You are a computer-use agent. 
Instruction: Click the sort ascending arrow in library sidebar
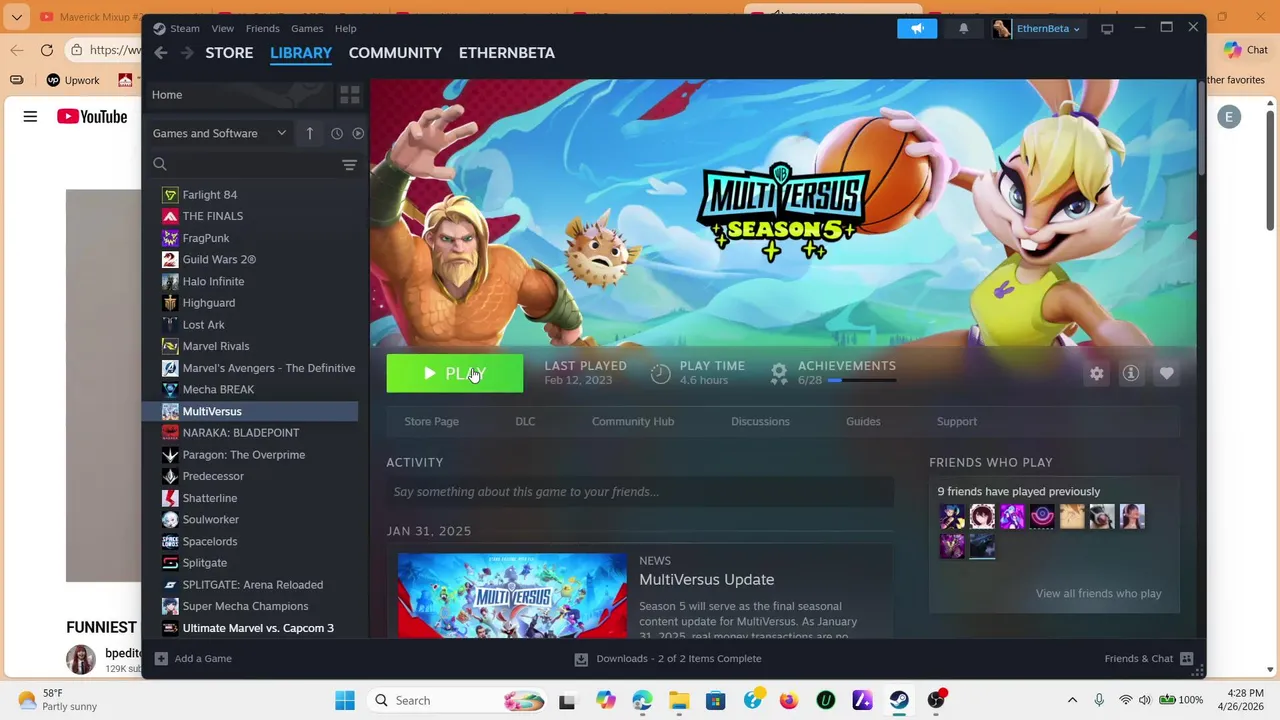(x=309, y=133)
